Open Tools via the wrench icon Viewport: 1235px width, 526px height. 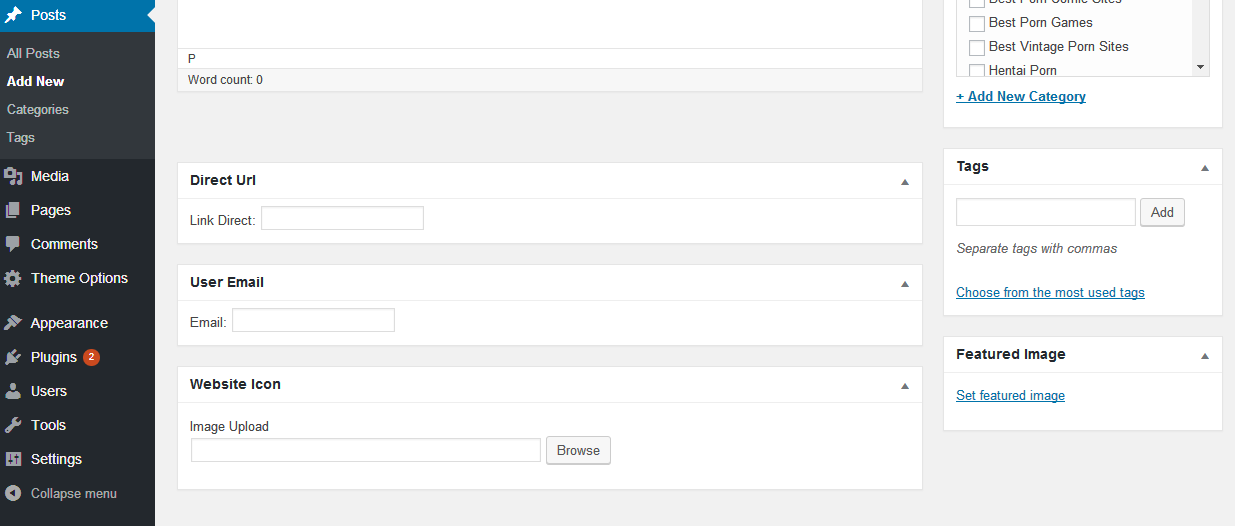pyautogui.click(x=13, y=426)
